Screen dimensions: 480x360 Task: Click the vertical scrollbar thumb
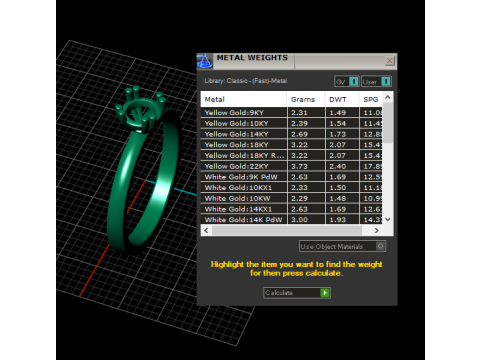pyautogui.click(x=388, y=123)
